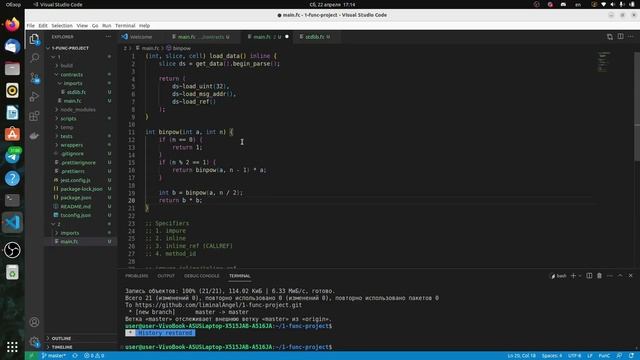
Task: Open the Extensions view in the activity bar
Action: tap(34, 116)
